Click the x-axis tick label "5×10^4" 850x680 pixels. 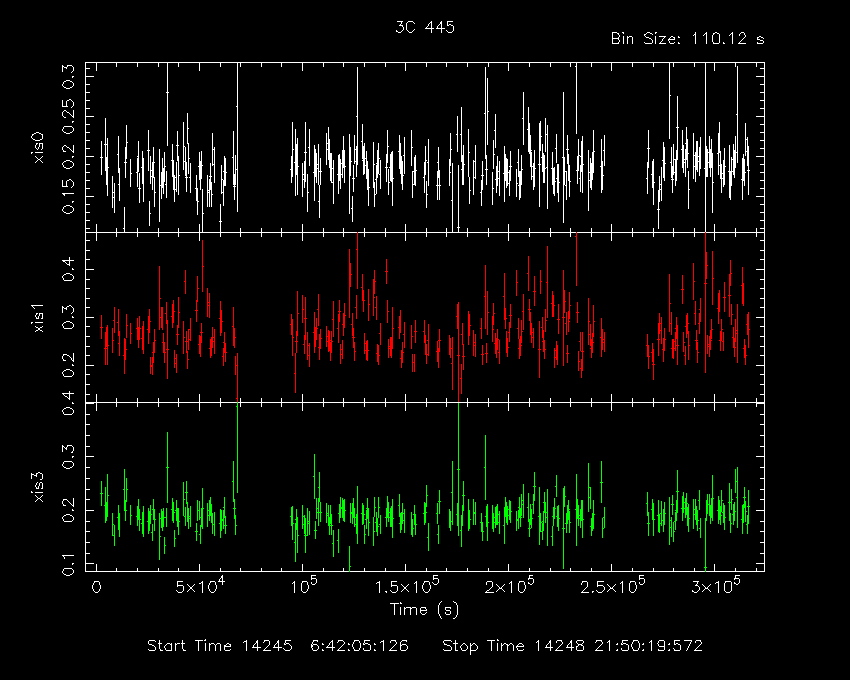200,586
